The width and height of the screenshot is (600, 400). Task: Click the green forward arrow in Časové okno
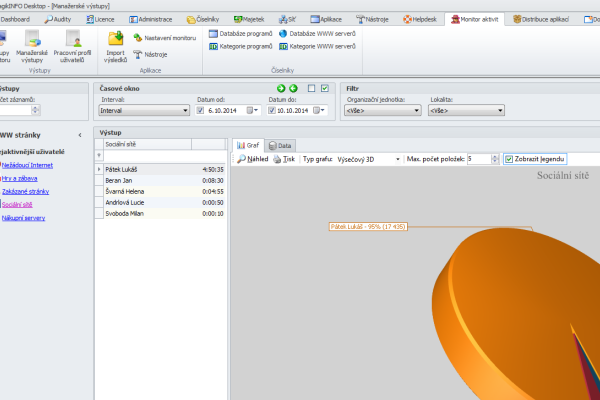[x=281, y=88]
